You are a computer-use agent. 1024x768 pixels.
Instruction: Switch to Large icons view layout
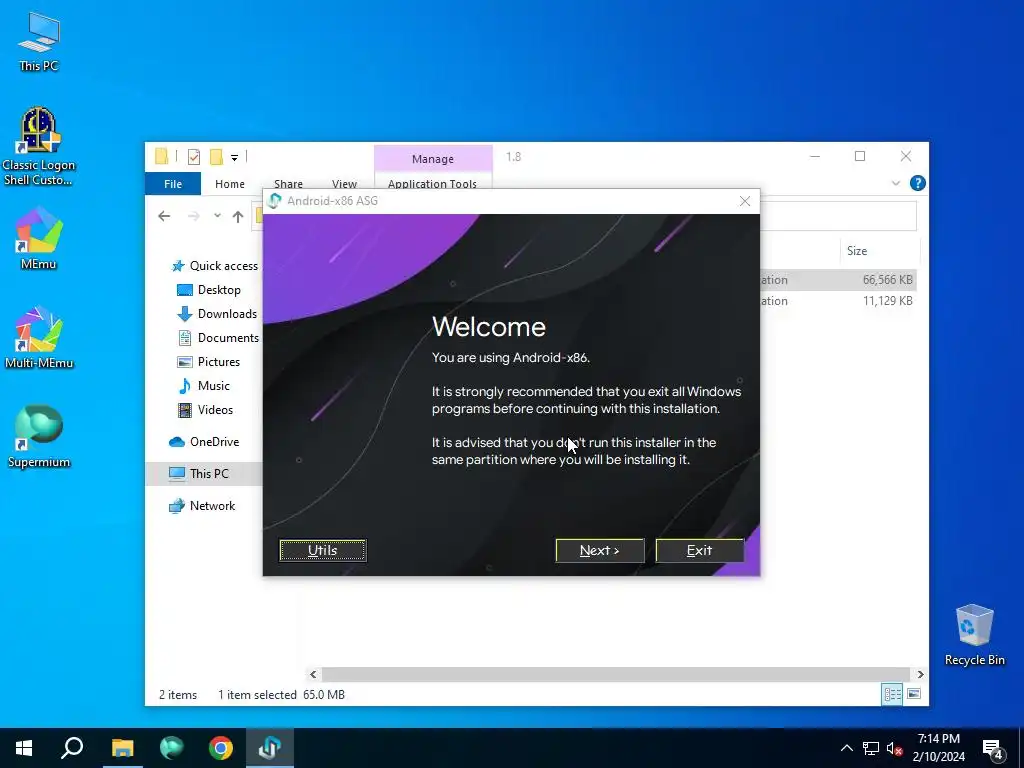click(x=914, y=694)
